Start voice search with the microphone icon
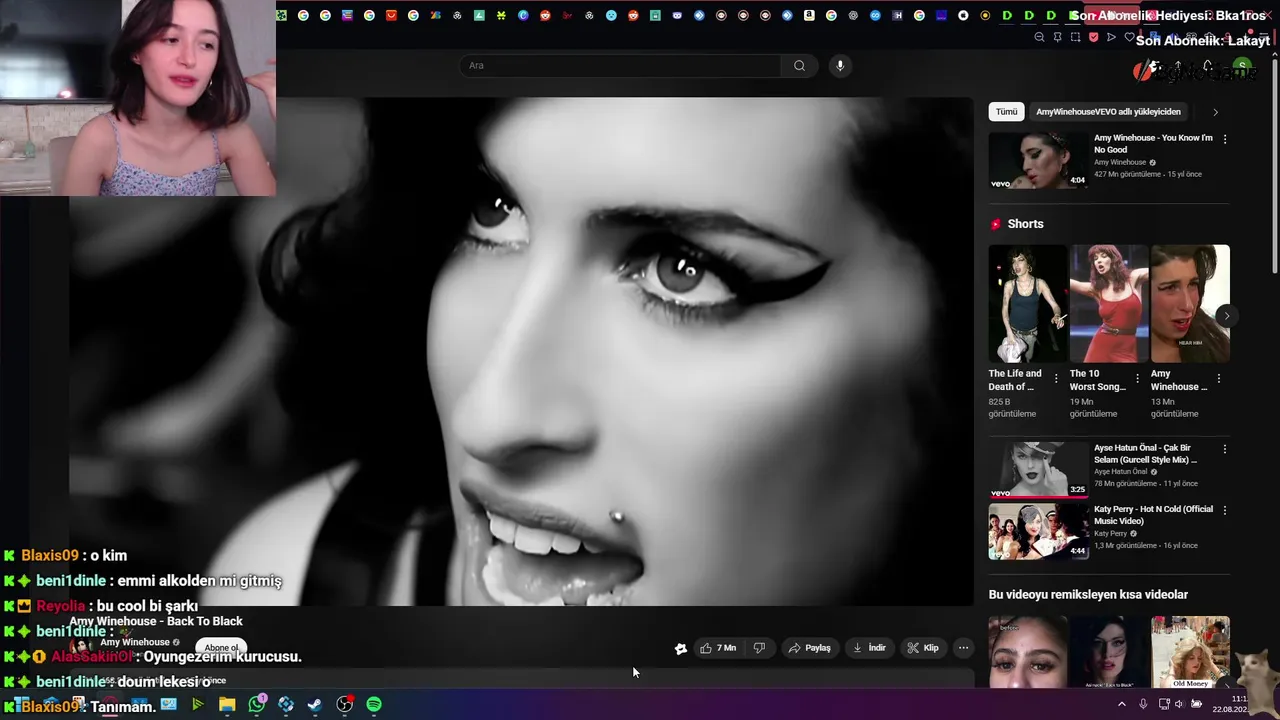 840,66
